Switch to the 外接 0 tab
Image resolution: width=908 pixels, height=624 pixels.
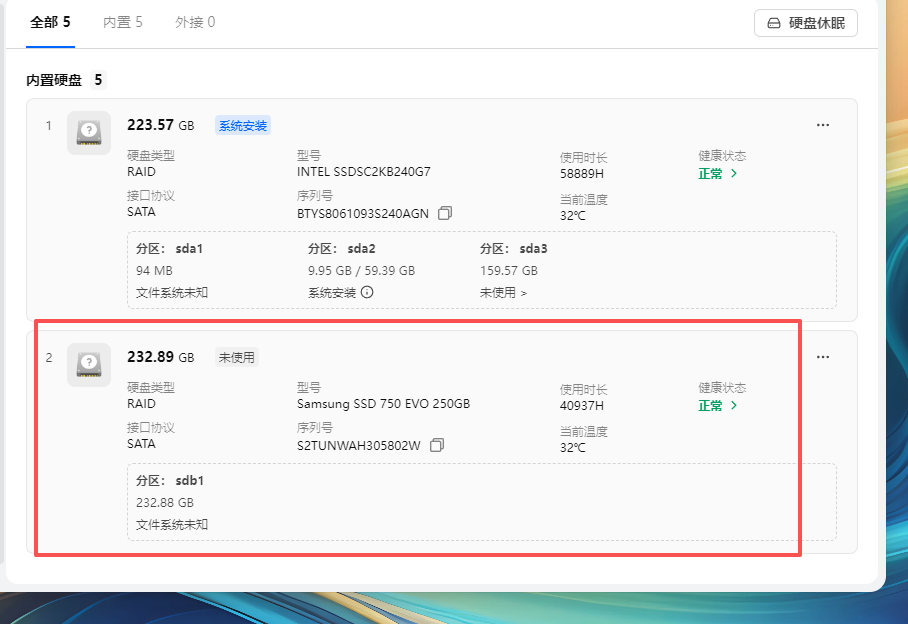[195, 22]
